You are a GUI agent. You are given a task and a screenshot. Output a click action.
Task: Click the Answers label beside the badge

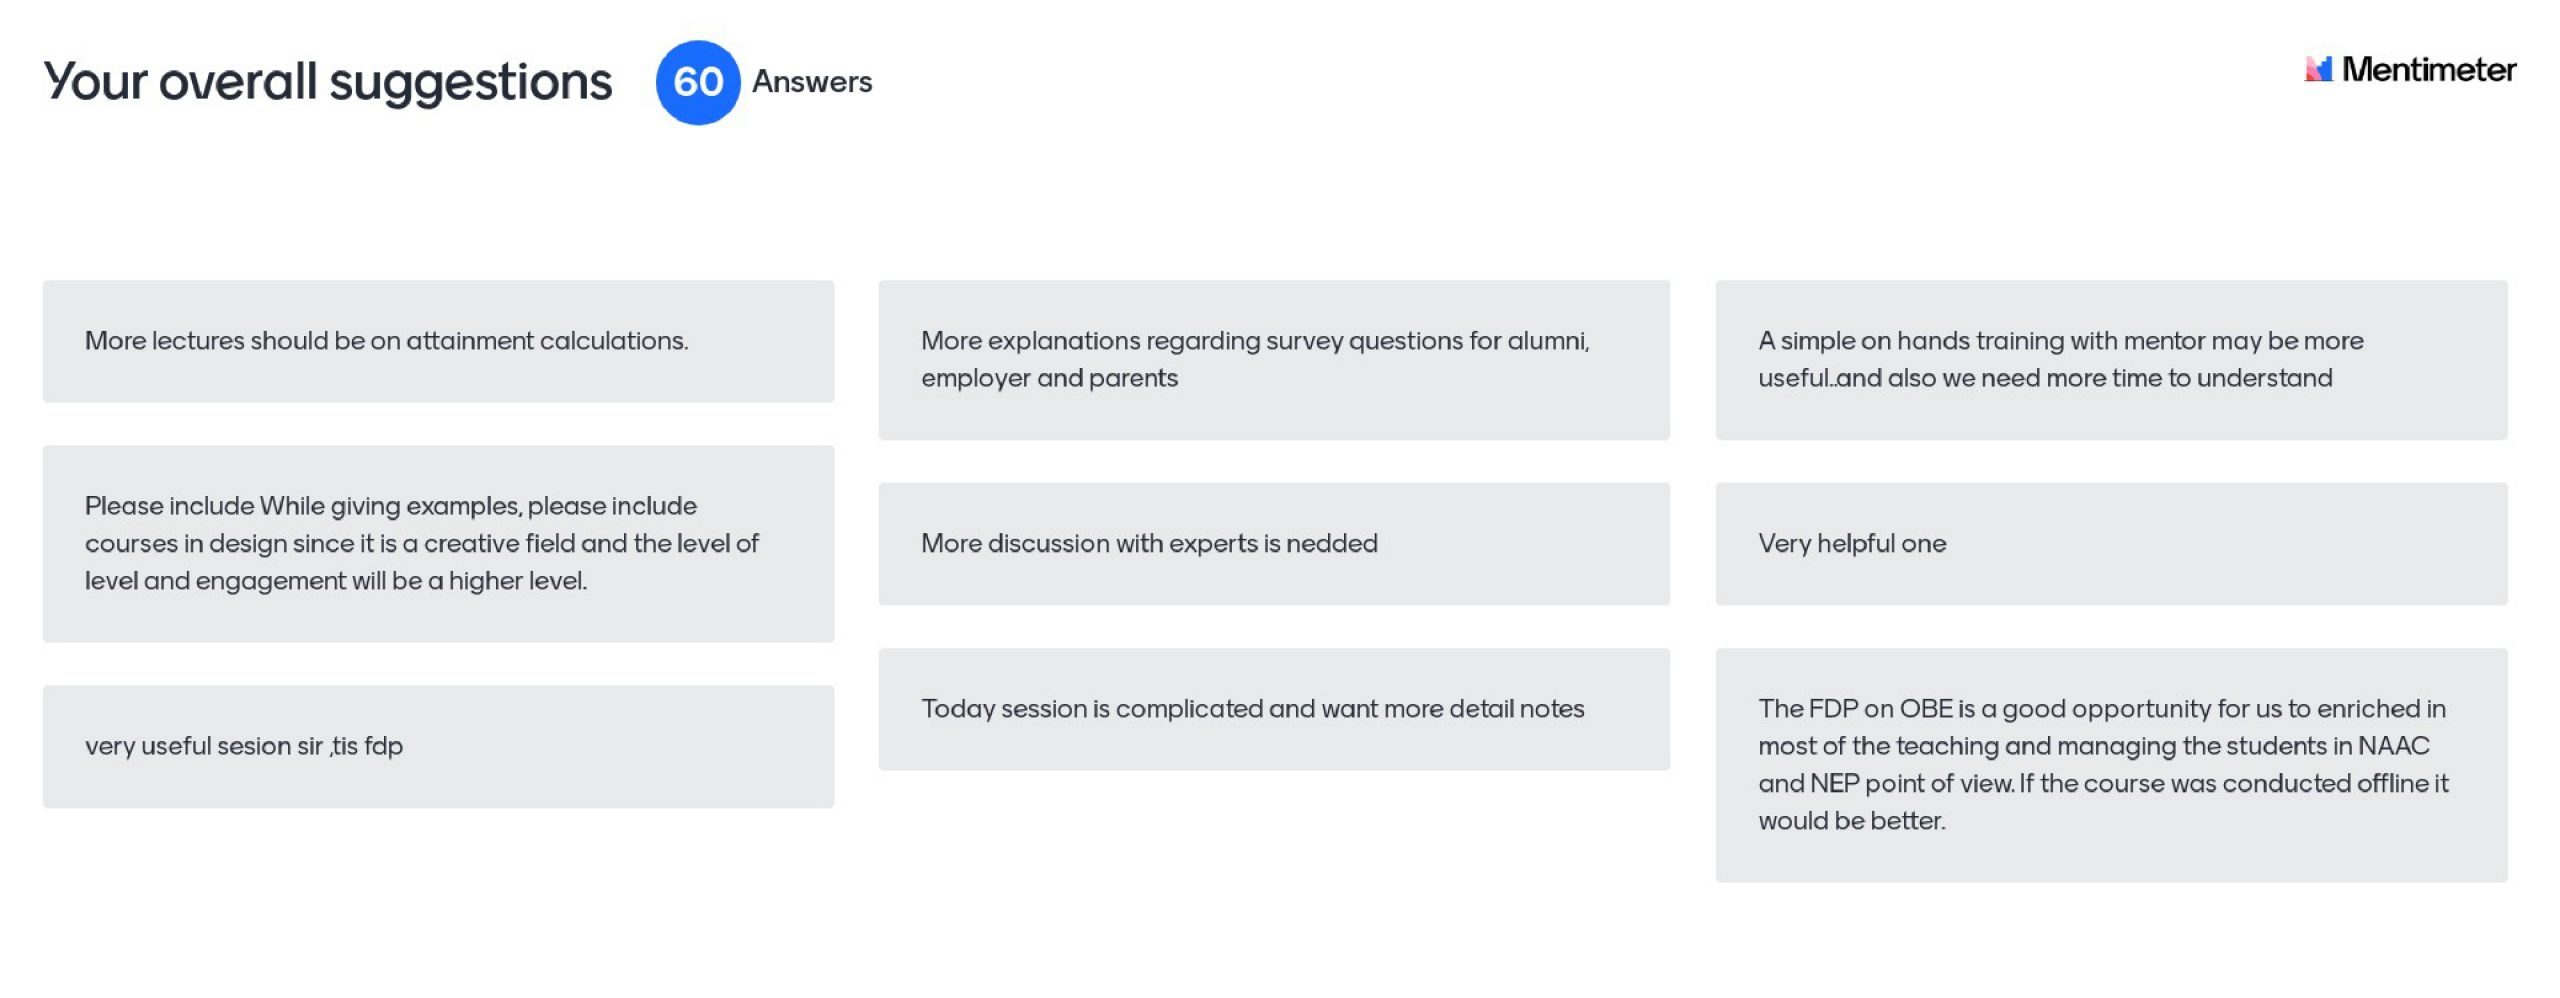(x=812, y=82)
